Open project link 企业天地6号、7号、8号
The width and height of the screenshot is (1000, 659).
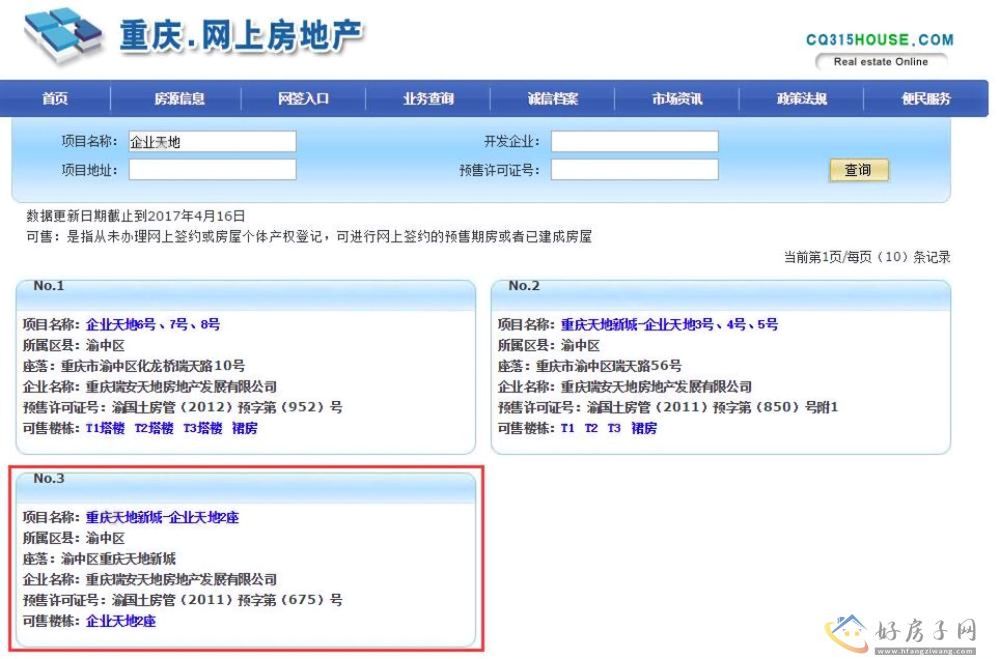coord(153,325)
